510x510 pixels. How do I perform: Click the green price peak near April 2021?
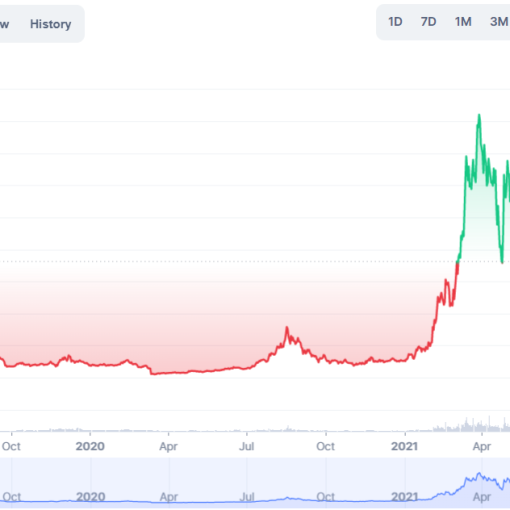click(479, 115)
